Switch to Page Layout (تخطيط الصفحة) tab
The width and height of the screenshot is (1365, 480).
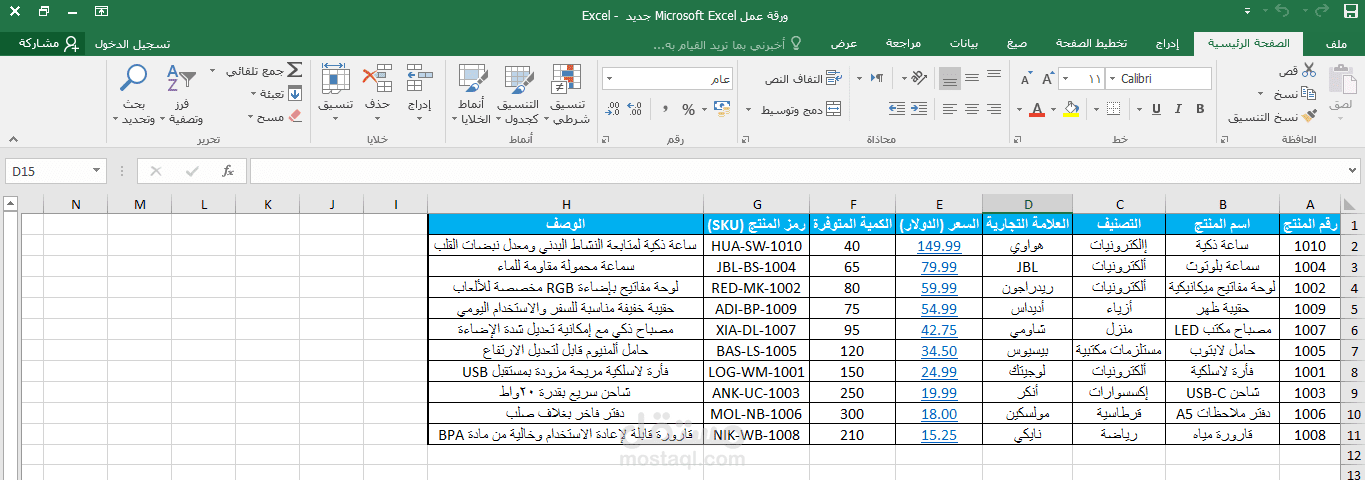[1091, 44]
